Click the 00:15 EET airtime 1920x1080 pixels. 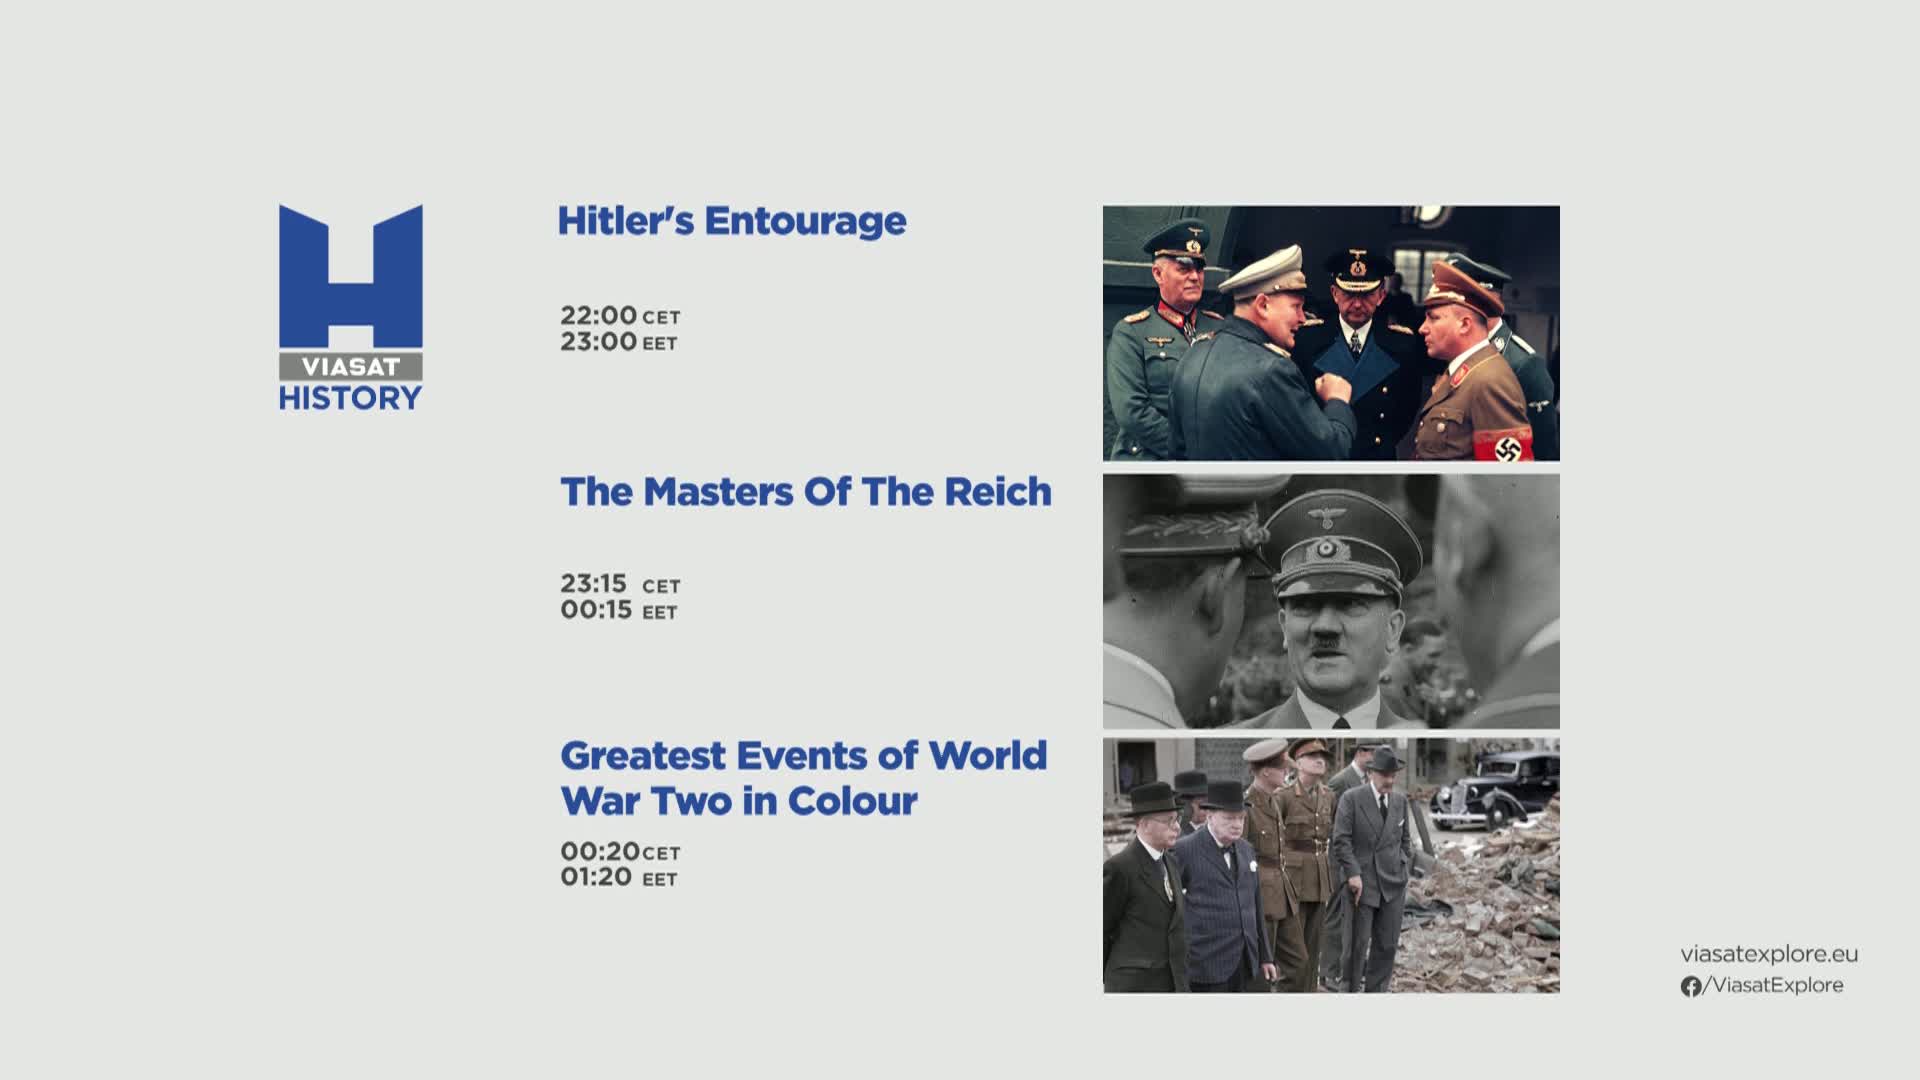[x=618, y=610]
